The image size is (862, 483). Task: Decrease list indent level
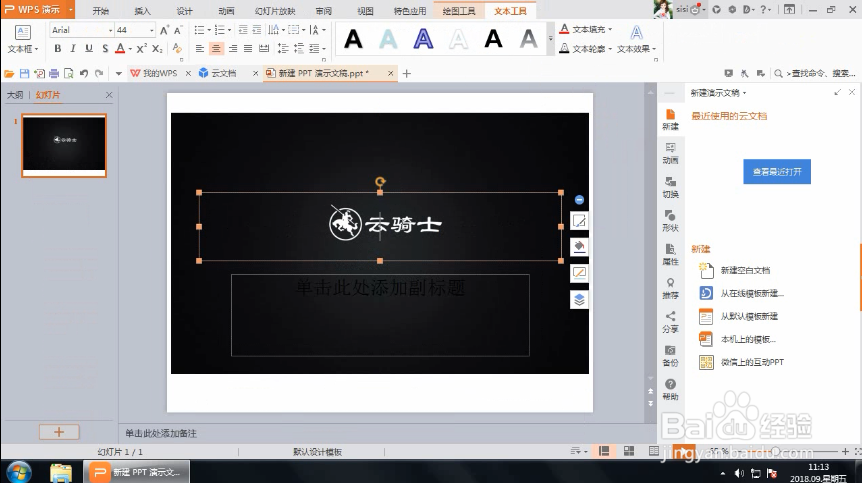[242, 30]
